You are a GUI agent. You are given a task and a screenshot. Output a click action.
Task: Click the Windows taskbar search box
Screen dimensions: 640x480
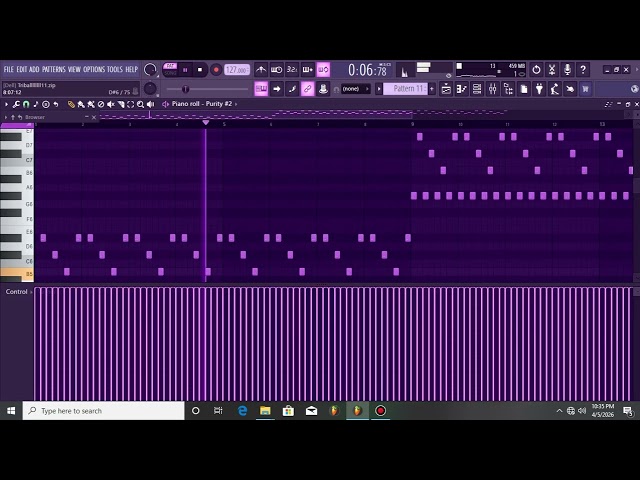pyautogui.click(x=103, y=411)
